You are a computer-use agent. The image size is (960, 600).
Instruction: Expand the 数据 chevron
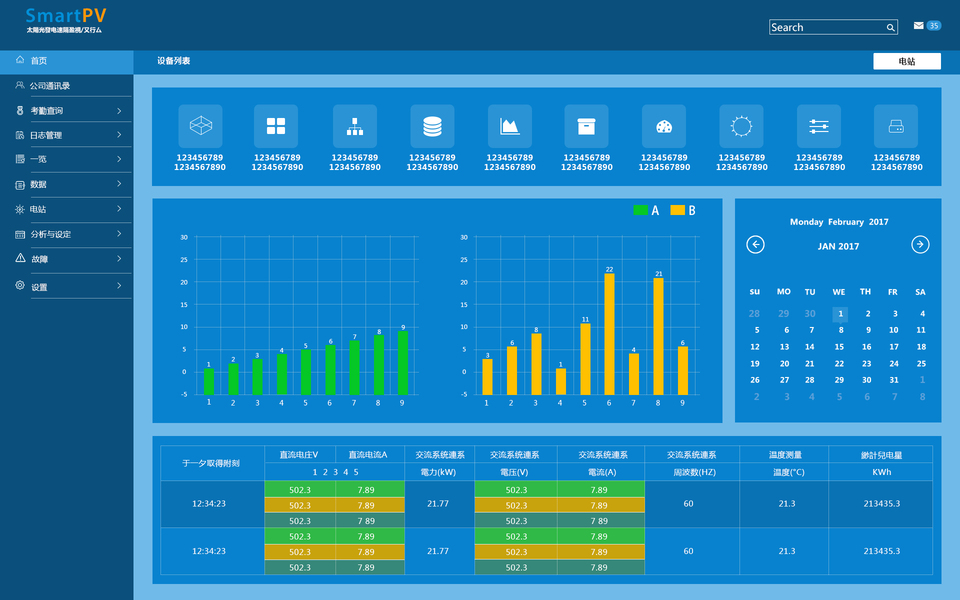coord(119,184)
